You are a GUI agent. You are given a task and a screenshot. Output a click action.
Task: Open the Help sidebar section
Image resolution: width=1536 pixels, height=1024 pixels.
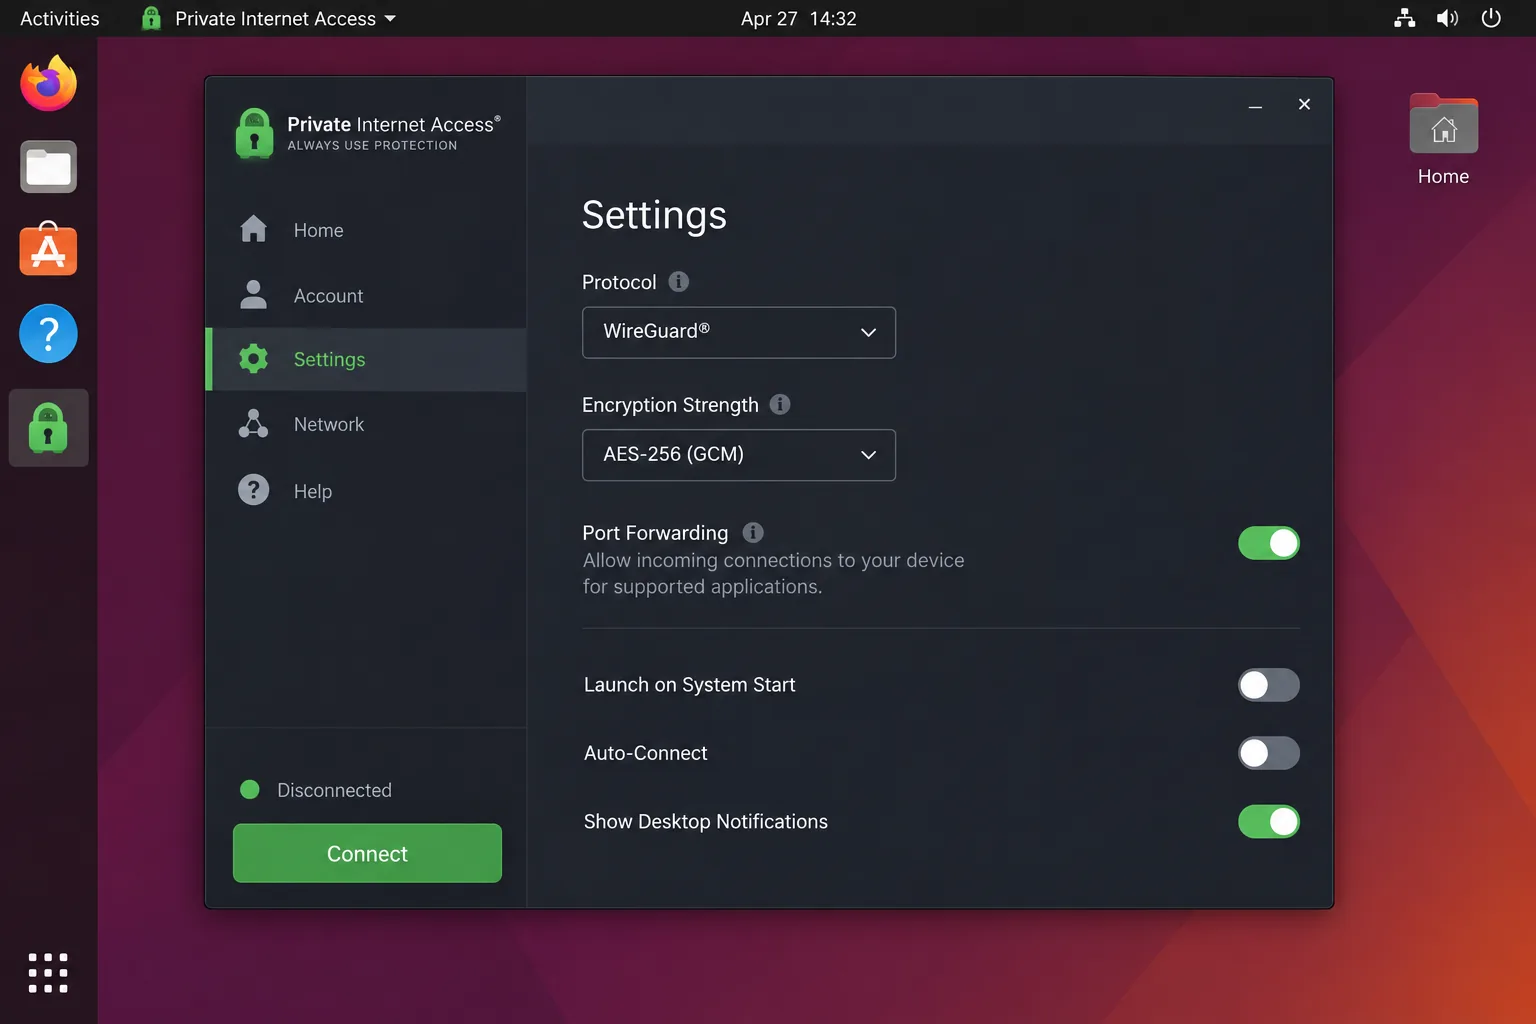pos(366,491)
